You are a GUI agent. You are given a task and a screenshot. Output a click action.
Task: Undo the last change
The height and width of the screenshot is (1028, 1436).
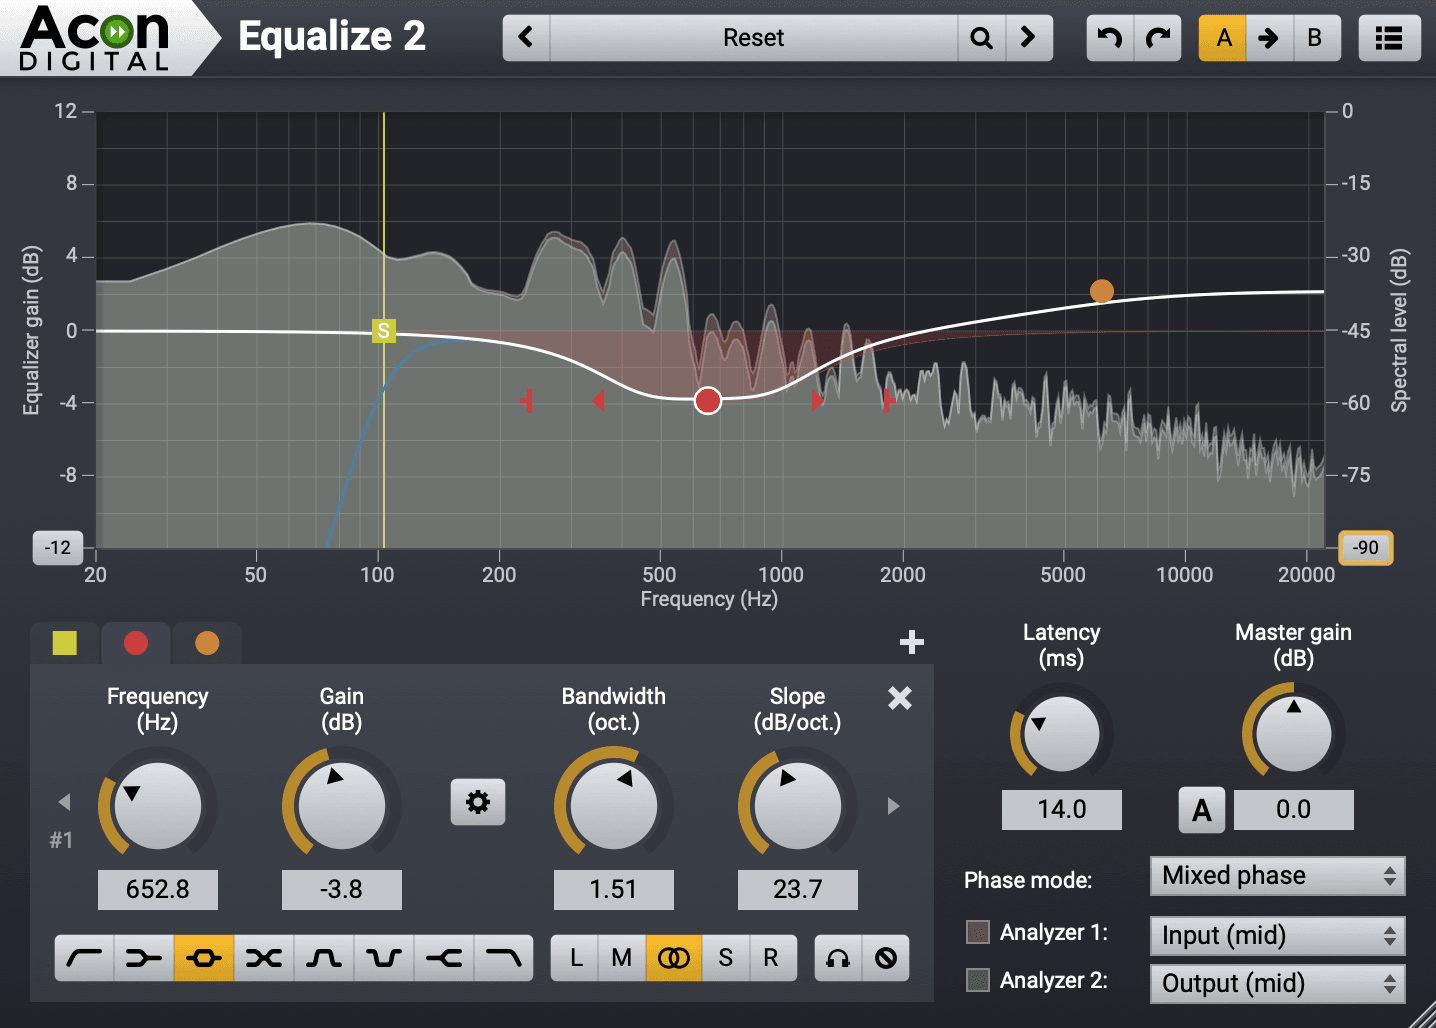pos(1109,37)
